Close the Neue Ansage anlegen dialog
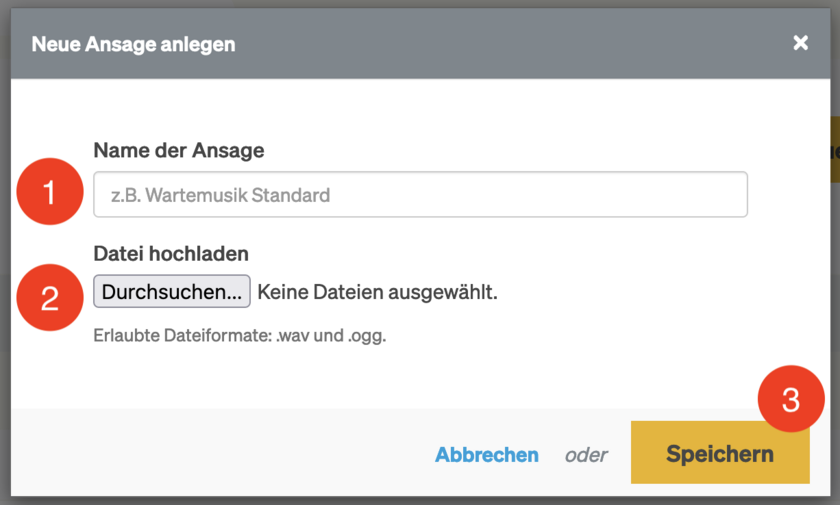840x505 pixels. [x=800, y=43]
